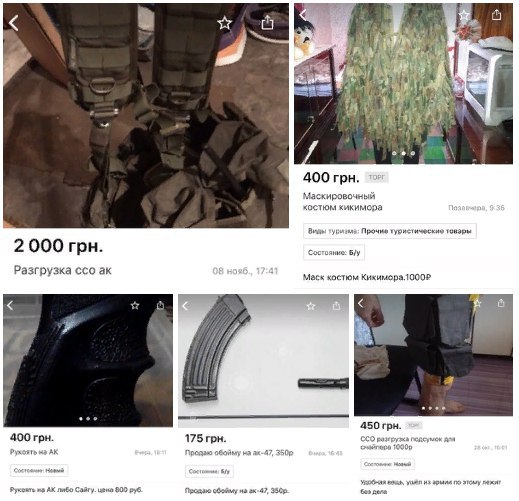This screenshot has height=501, width=519.
Task: Add the Рукоять на АК listing to favorites
Action: [x=135, y=305]
